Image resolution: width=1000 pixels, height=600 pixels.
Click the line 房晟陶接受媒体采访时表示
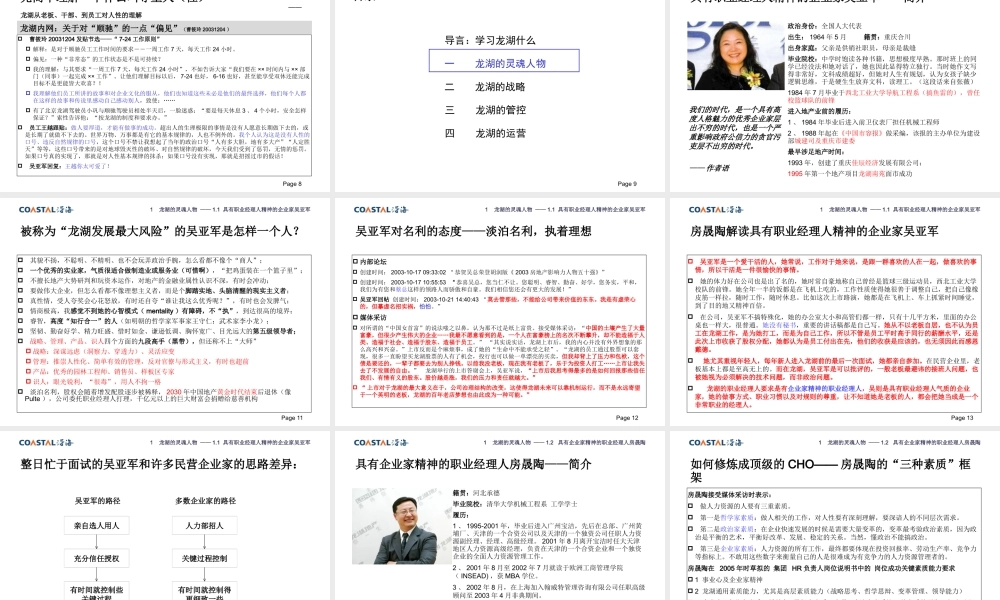pyautogui.click(x=729, y=494)
